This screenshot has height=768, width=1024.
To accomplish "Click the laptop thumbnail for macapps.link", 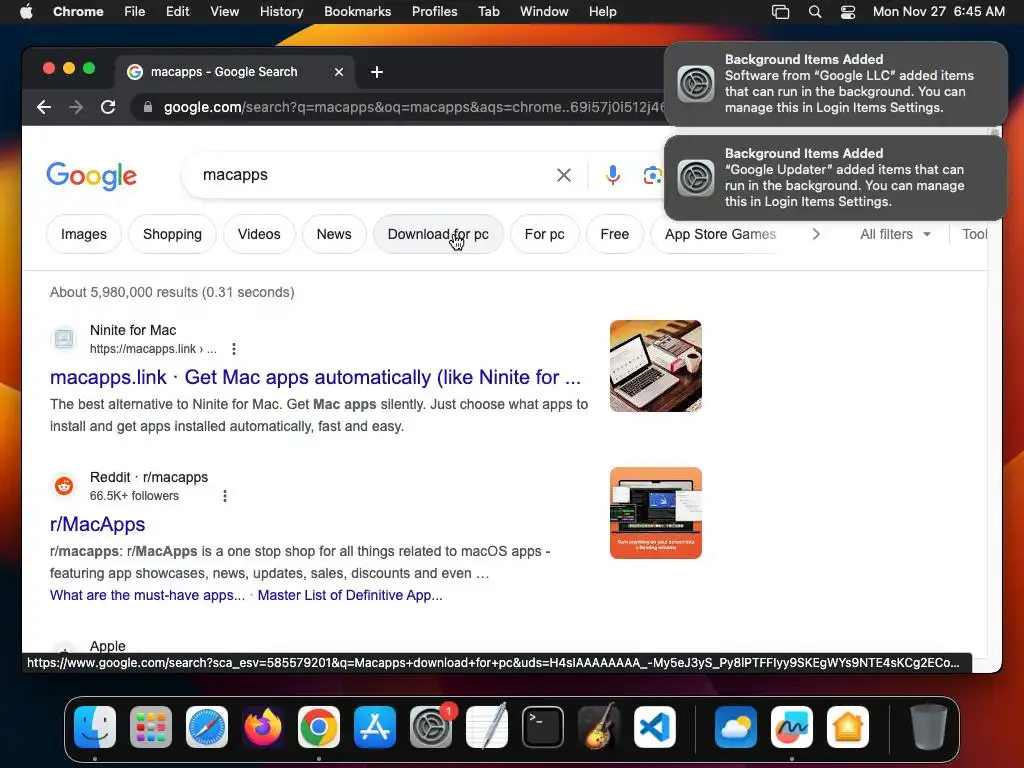I will [x=656, y=366].
